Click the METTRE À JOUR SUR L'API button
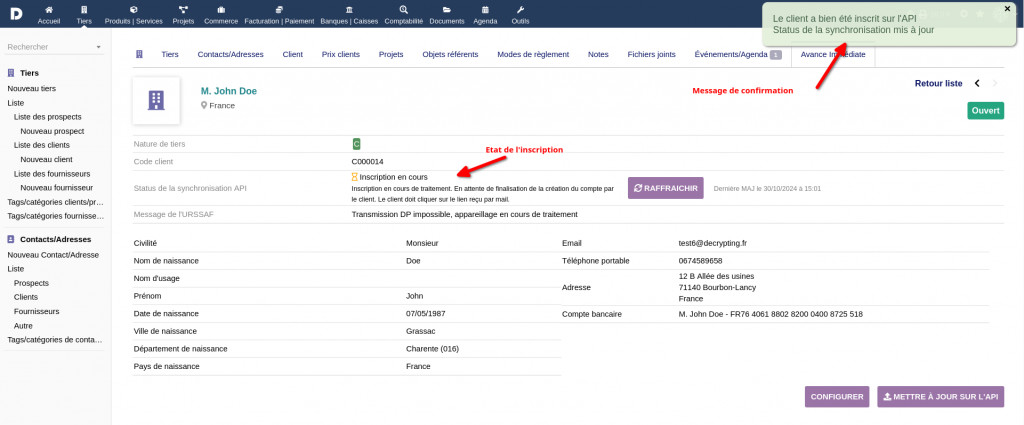Image resolution: width=1024 pixels, height=425 pixels. pyautogui.click(x=940, y=396)
